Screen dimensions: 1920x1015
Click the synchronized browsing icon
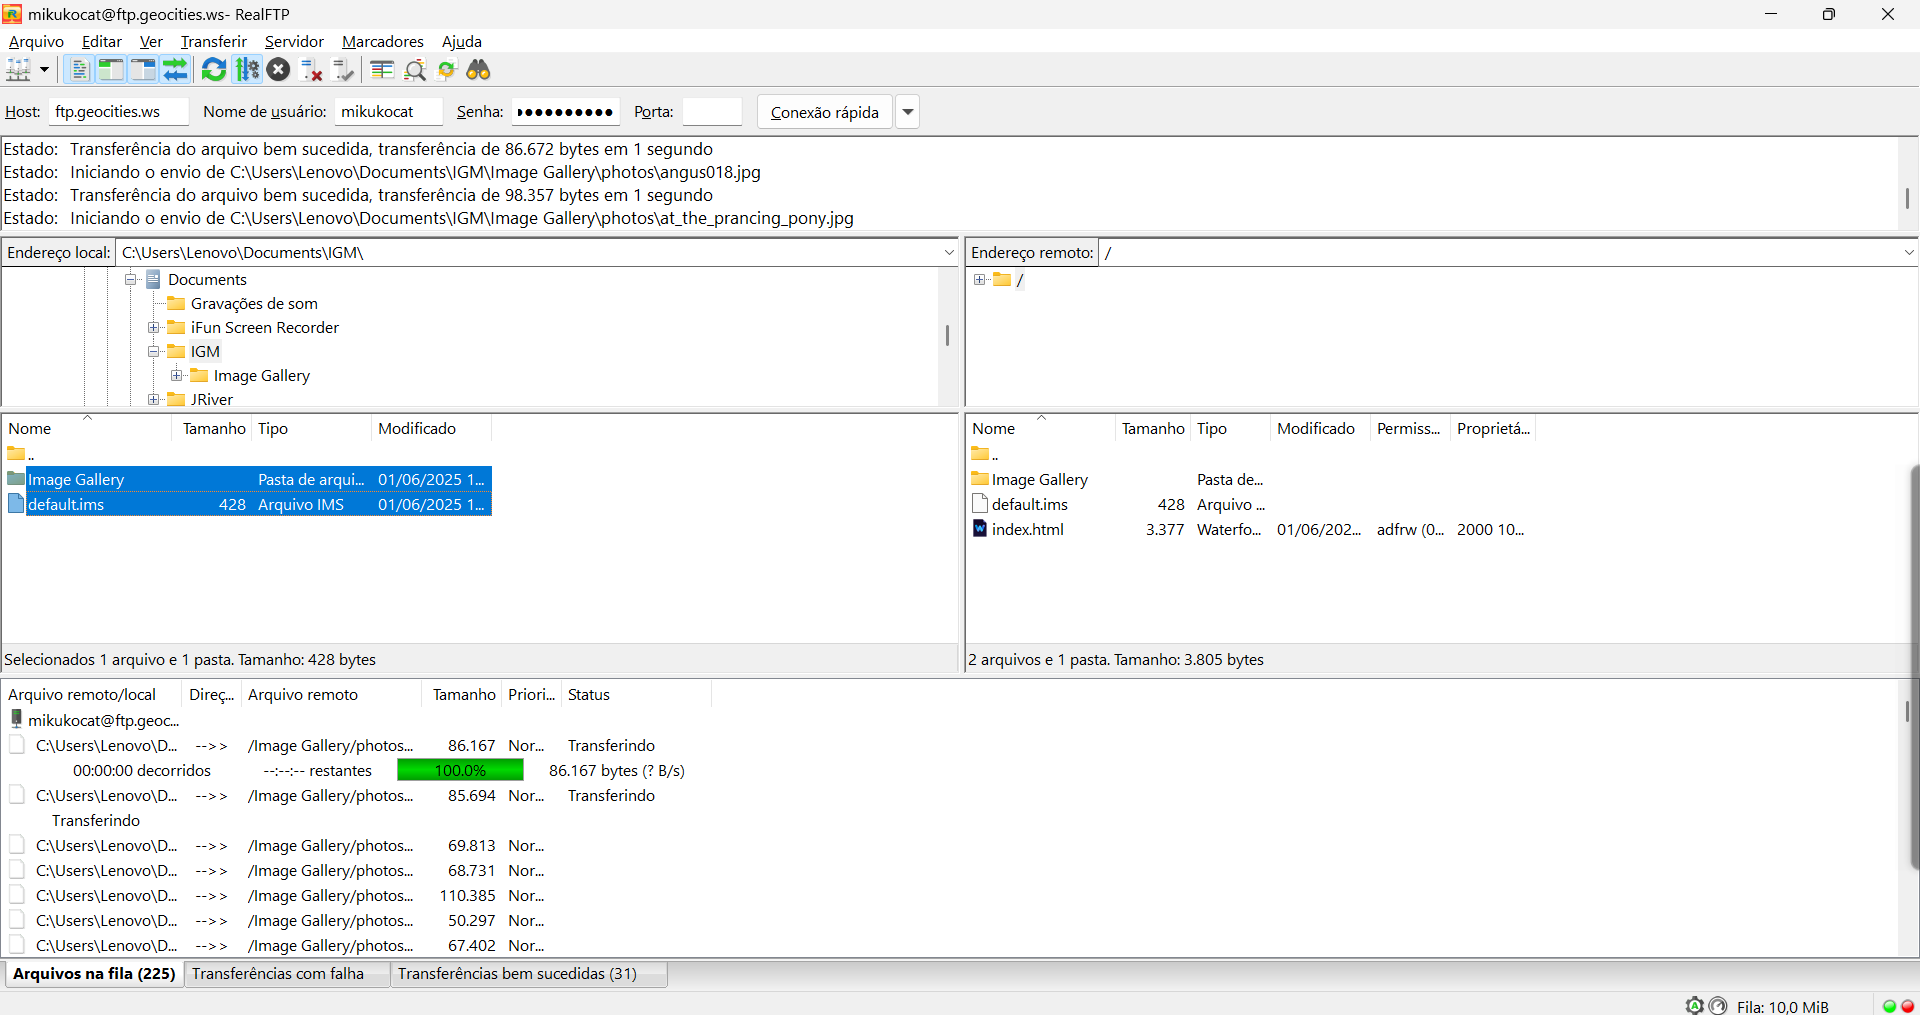447,70
